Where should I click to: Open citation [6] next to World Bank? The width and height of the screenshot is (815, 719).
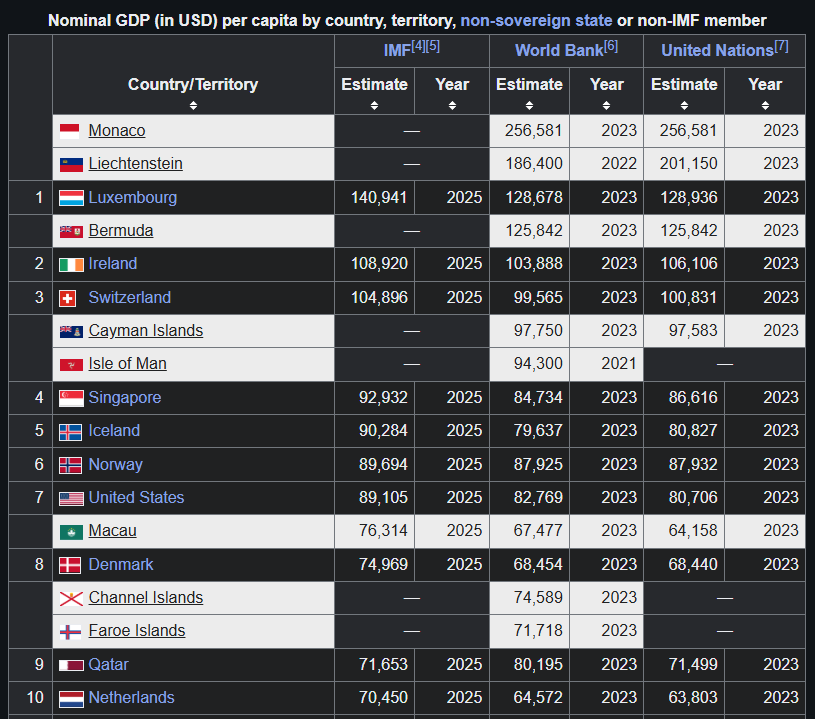coord(611,46)
